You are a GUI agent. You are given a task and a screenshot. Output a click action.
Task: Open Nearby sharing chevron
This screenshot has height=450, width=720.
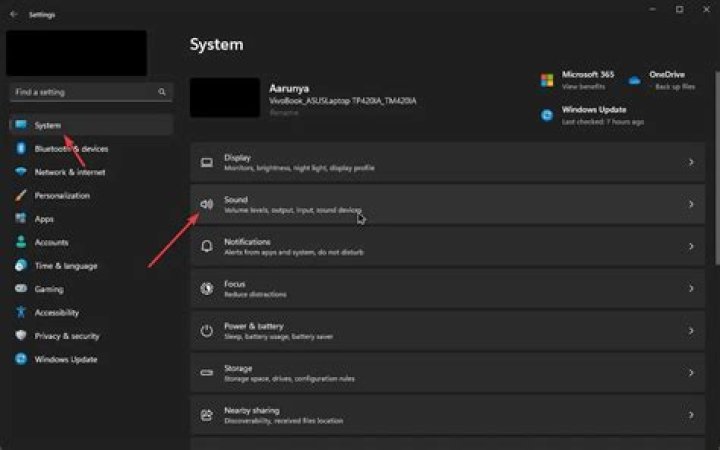point(691,415)
